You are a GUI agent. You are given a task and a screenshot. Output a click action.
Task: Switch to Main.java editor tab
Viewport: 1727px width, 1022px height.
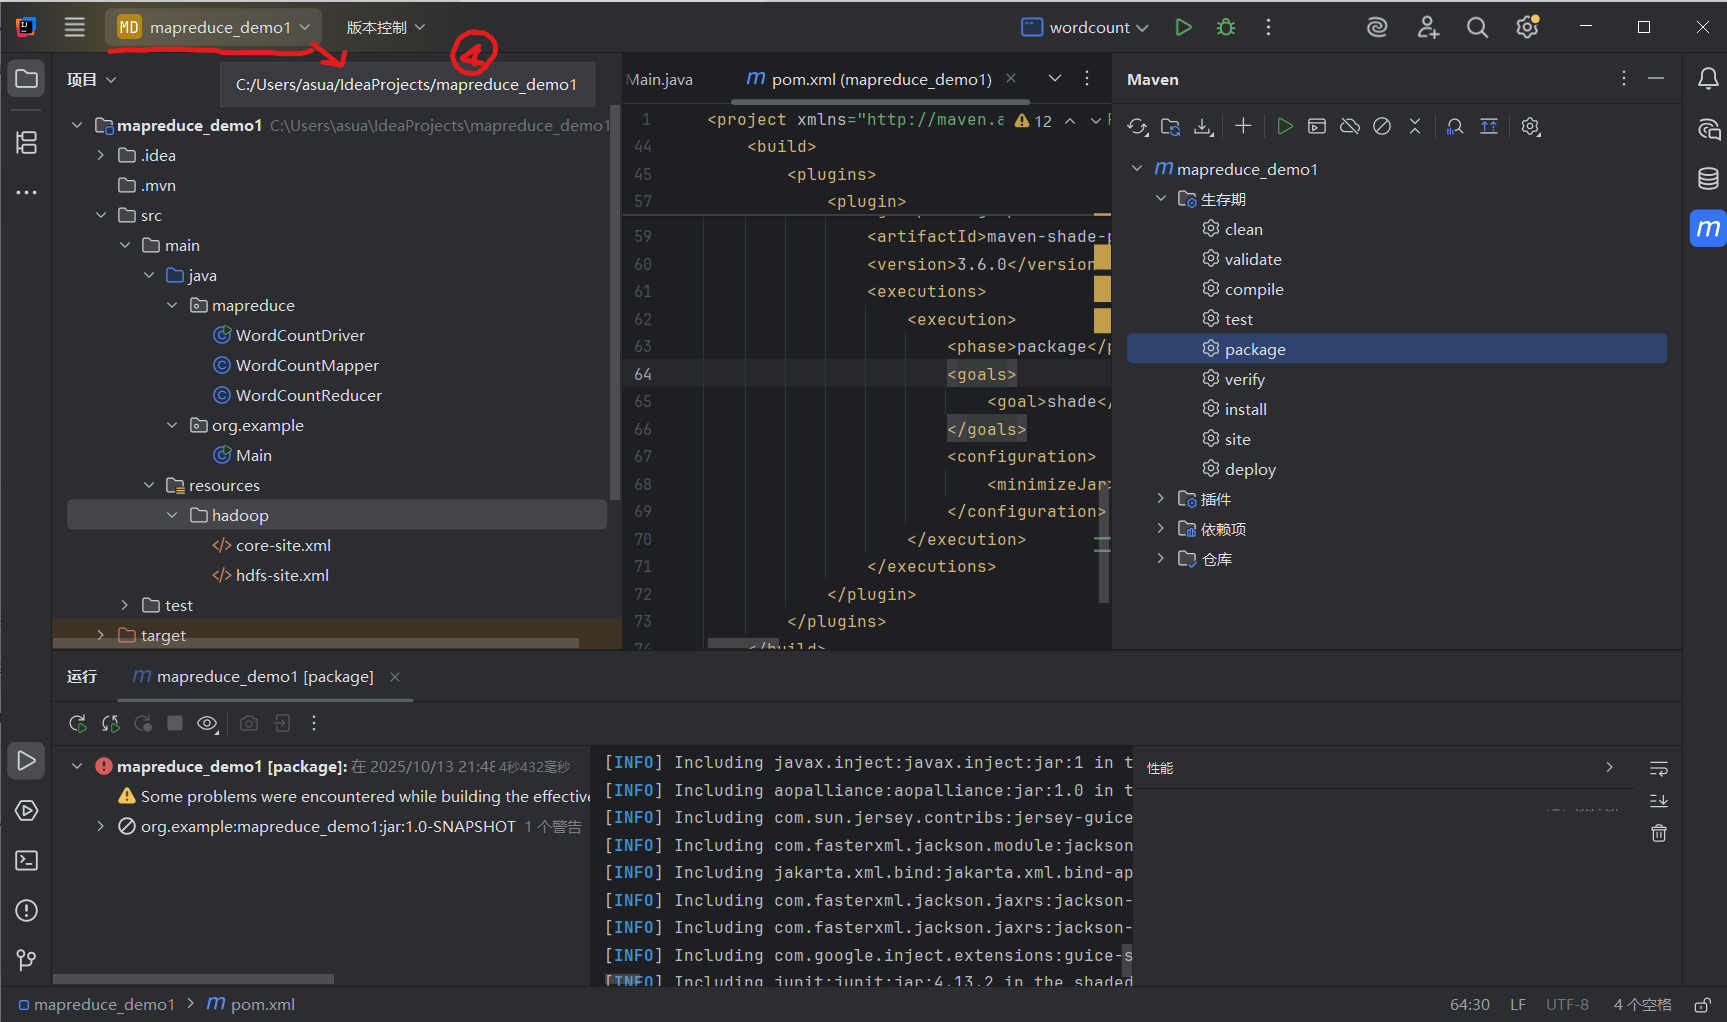click(660, 79)
